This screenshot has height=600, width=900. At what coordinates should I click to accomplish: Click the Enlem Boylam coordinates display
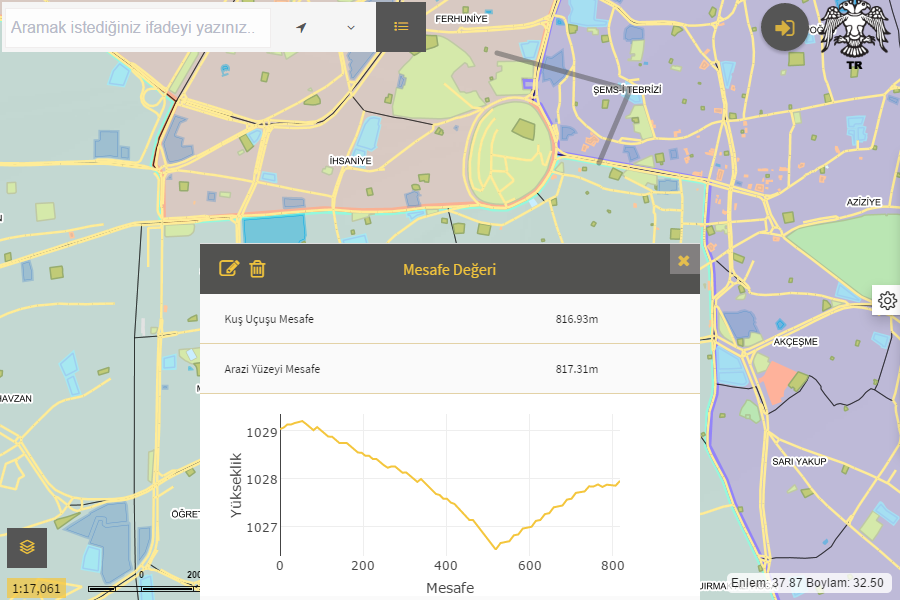pyautogui.click(x=806, y=582)
